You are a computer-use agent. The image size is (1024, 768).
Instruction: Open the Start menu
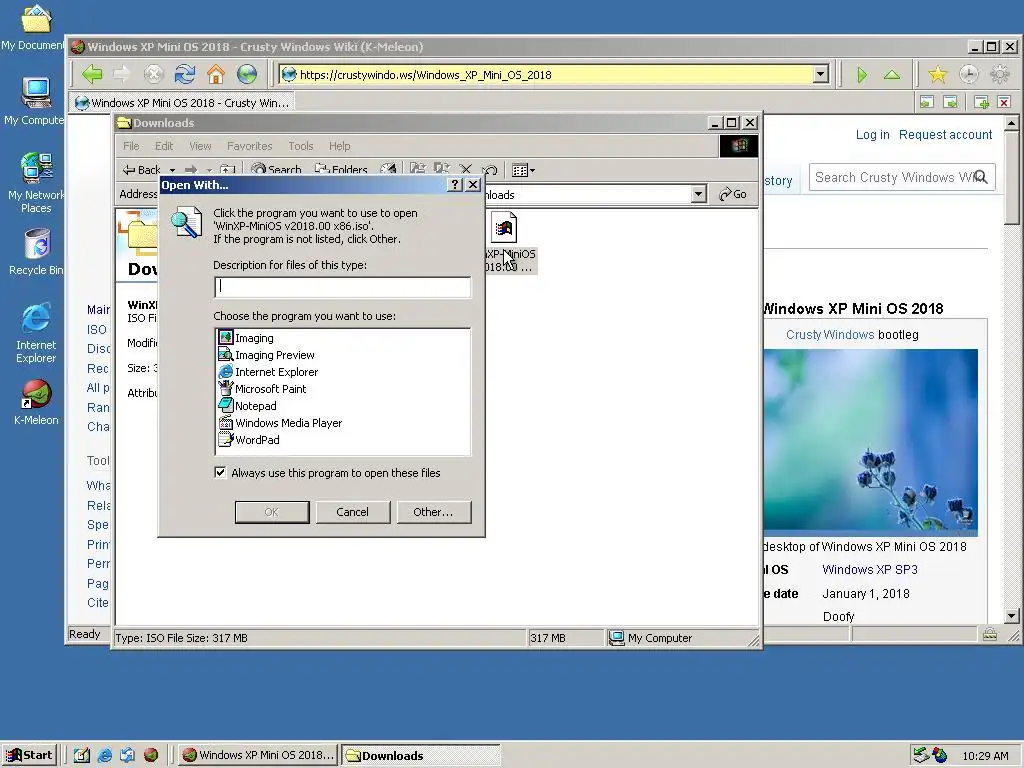29,755
